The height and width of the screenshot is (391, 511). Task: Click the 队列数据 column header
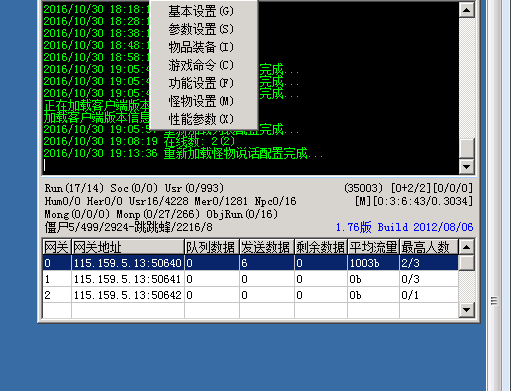tap(212, 247)
